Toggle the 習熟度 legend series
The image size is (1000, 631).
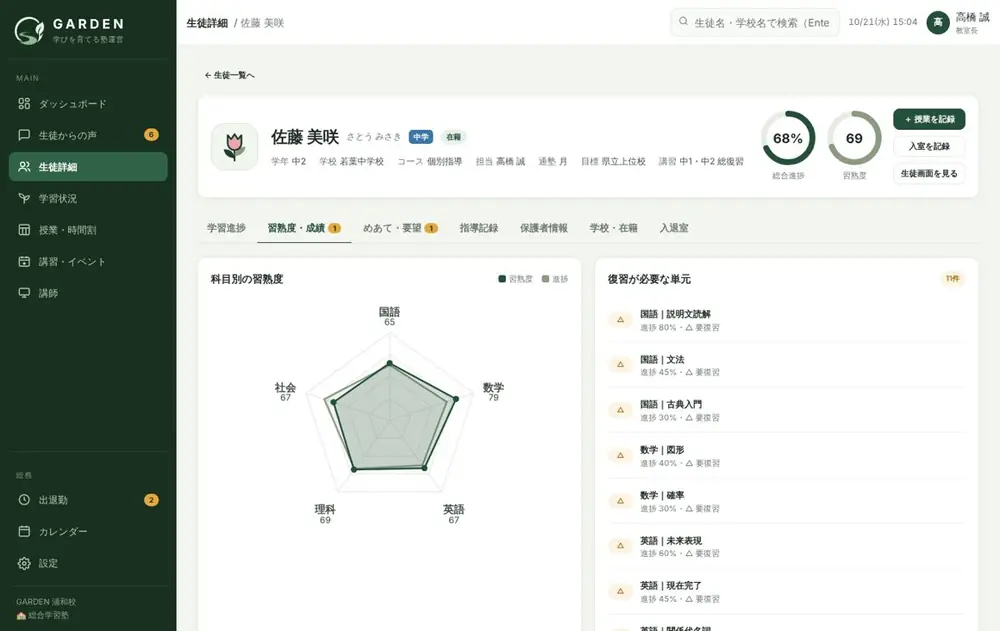pyautogui.click(x=515, y=279)
